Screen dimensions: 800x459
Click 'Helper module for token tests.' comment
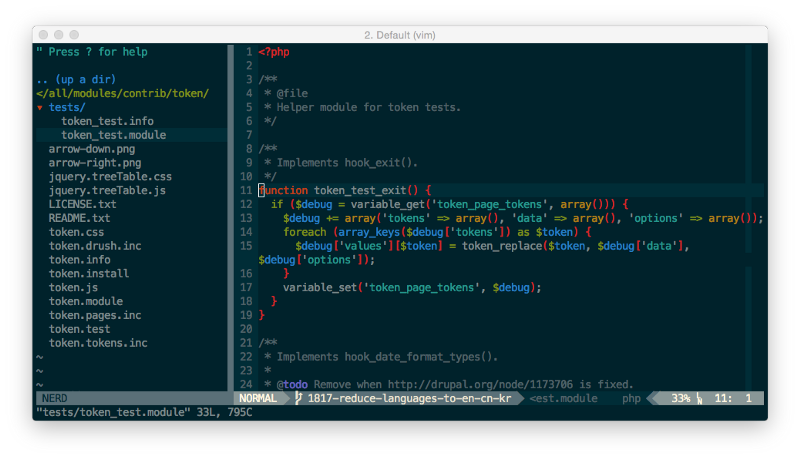tap(368, 108)
